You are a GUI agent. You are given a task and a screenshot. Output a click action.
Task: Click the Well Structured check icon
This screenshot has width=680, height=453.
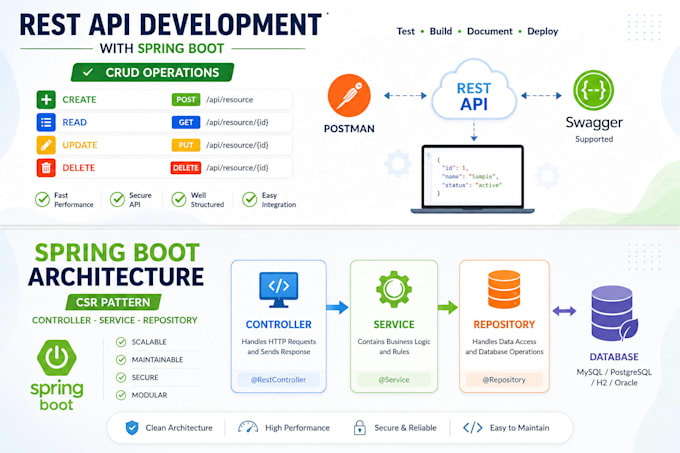click(179, 199)
